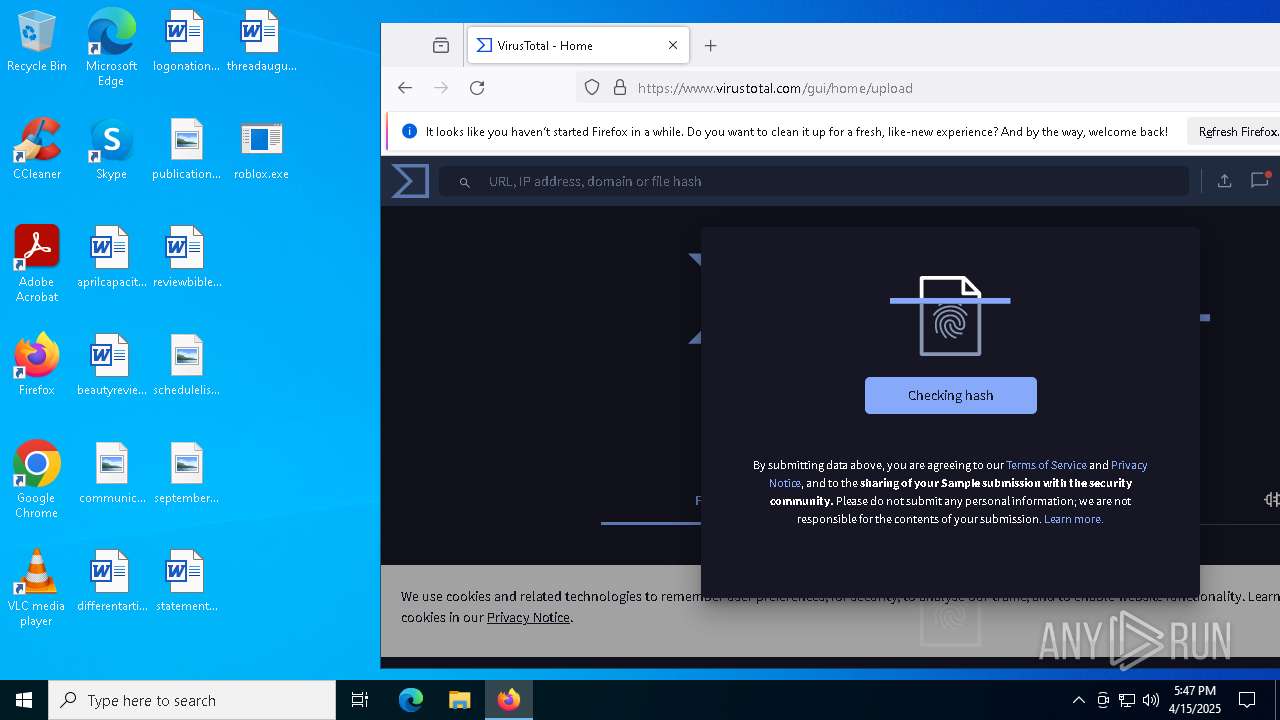Screen dimensions: 1280x720
Task: Select the statement Word document
Action: (x=186, y=581)
